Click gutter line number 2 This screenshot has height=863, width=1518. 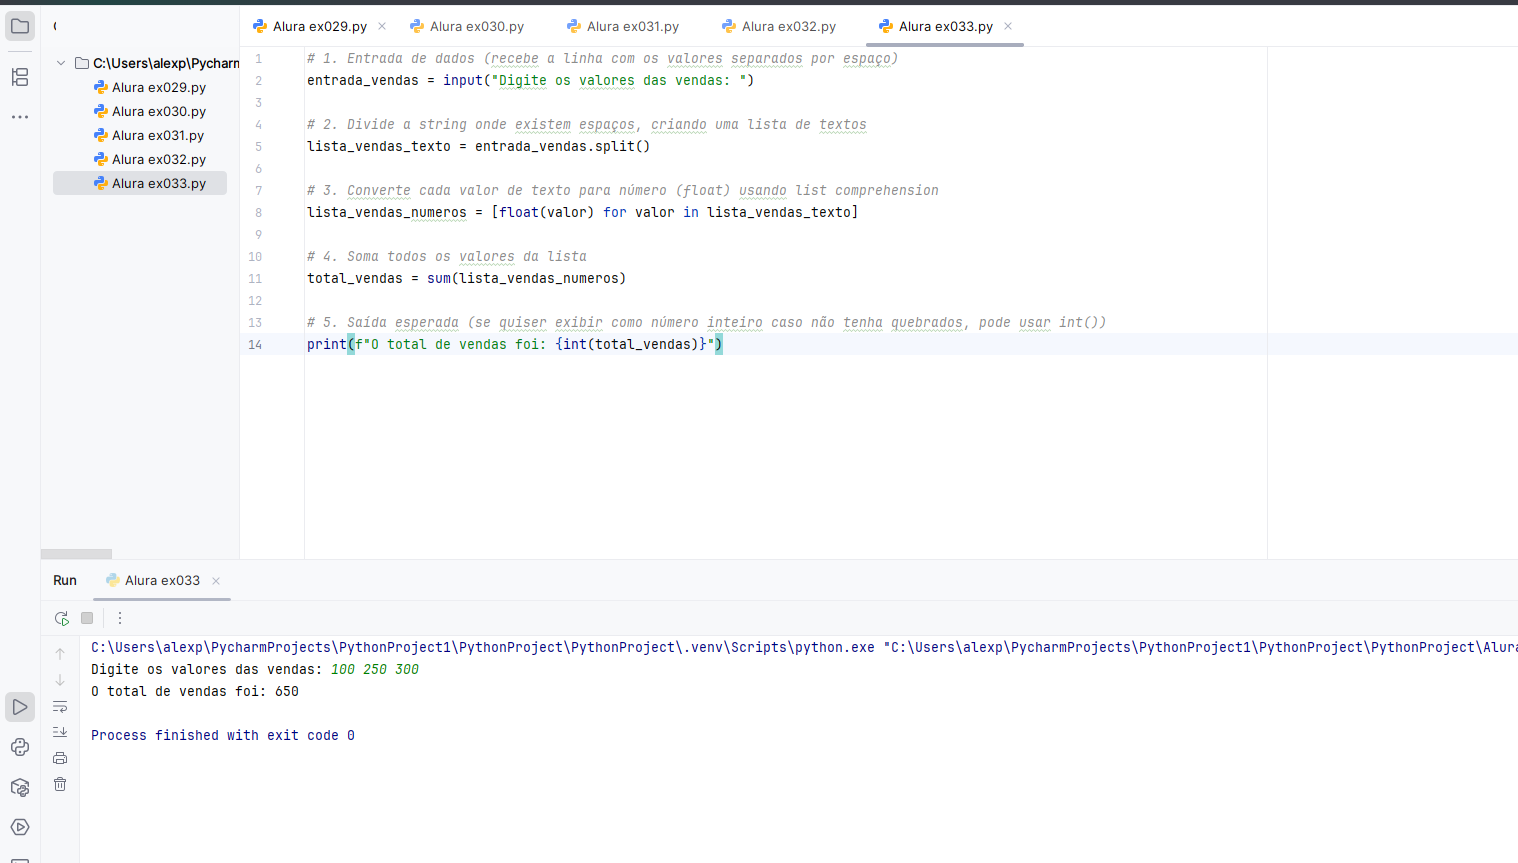[258, 81]
